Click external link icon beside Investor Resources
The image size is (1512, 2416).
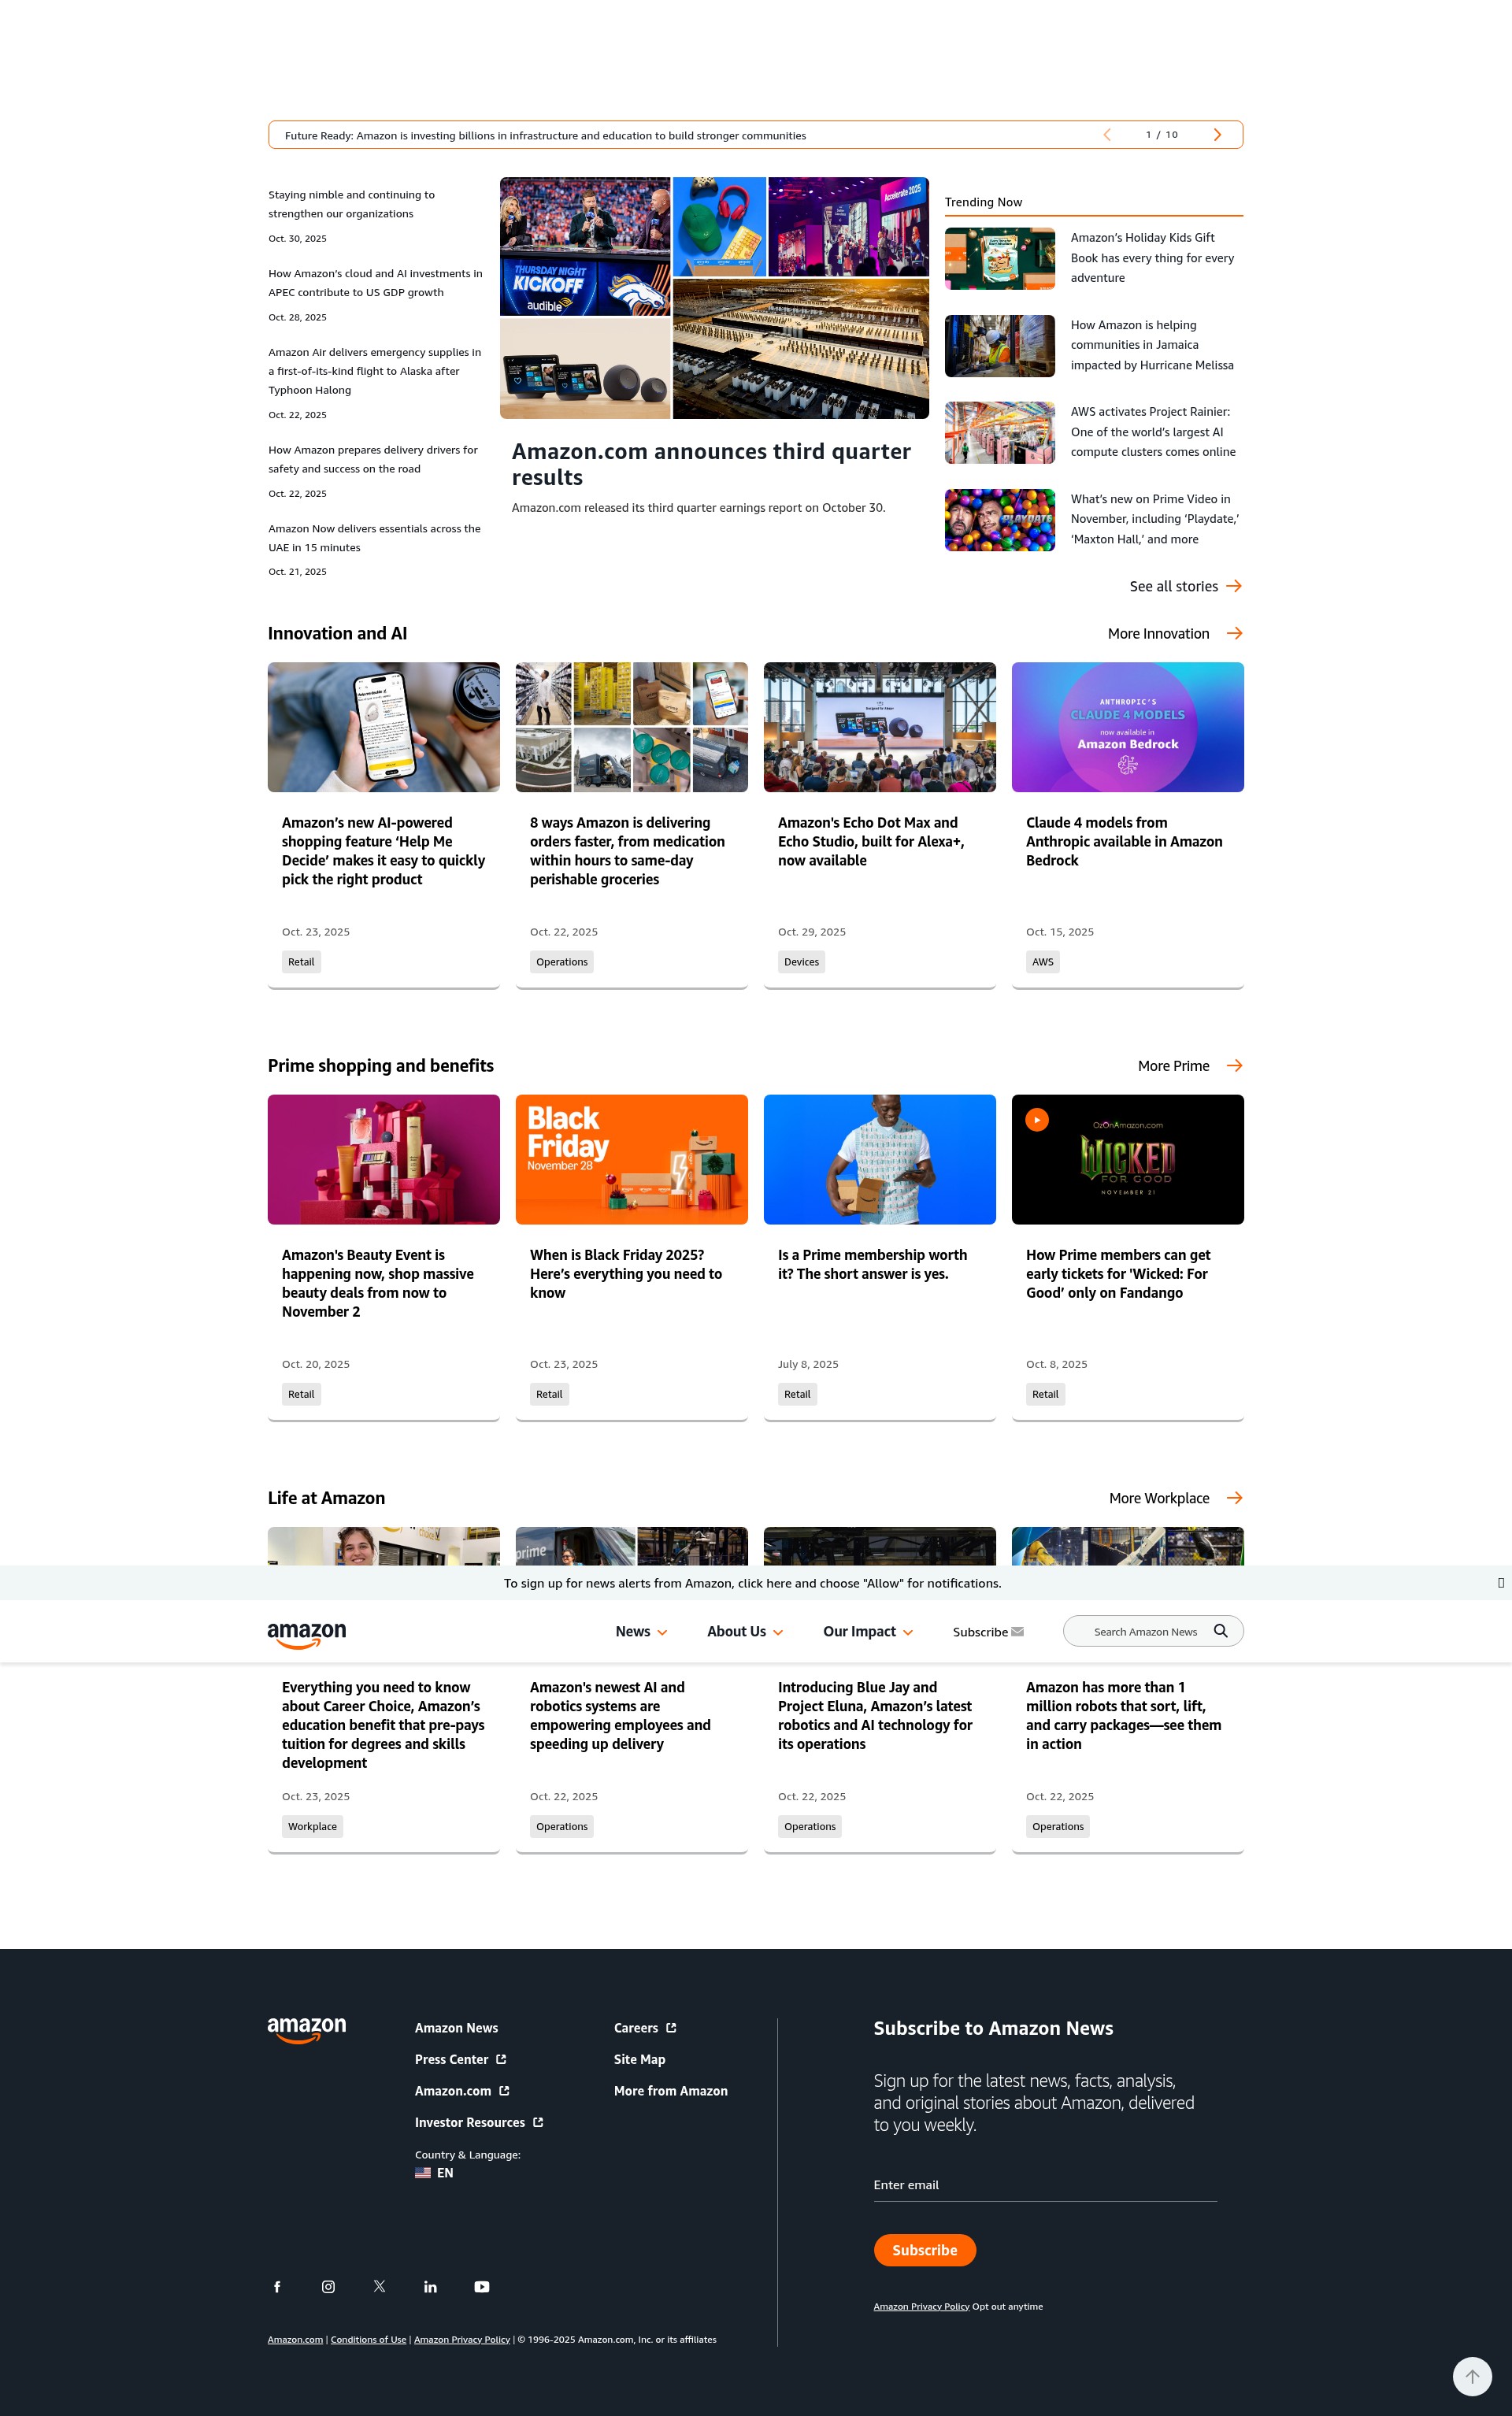point(538,2122)
